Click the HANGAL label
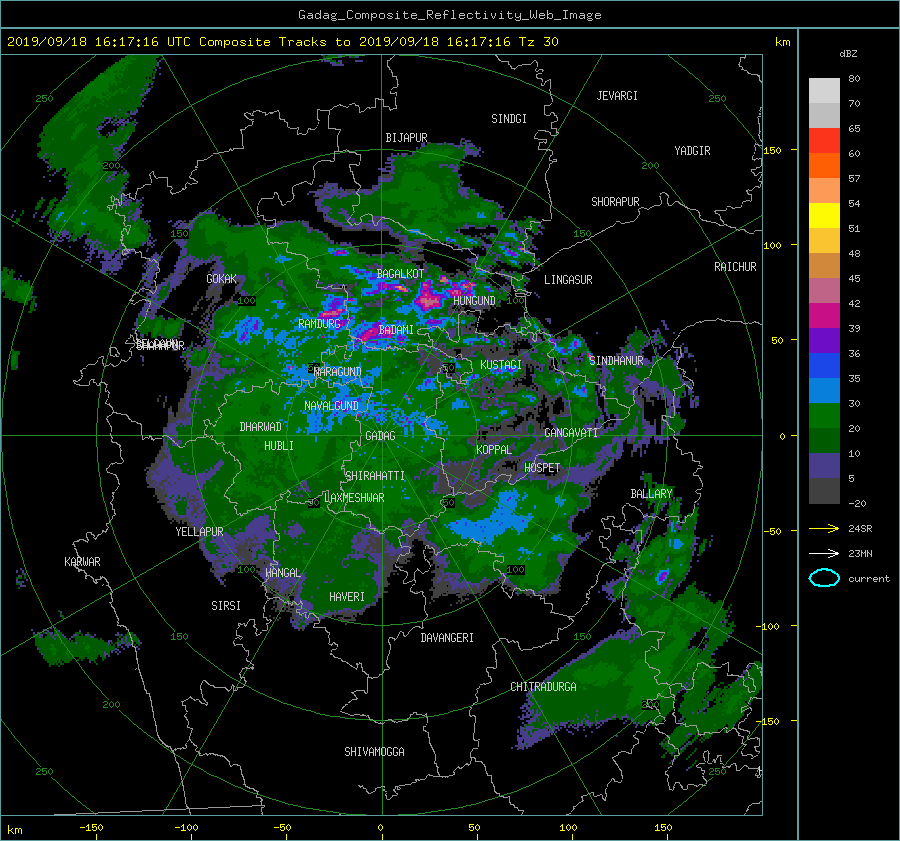Viewport: 900px width, 841px height. [x=282, y=573]
